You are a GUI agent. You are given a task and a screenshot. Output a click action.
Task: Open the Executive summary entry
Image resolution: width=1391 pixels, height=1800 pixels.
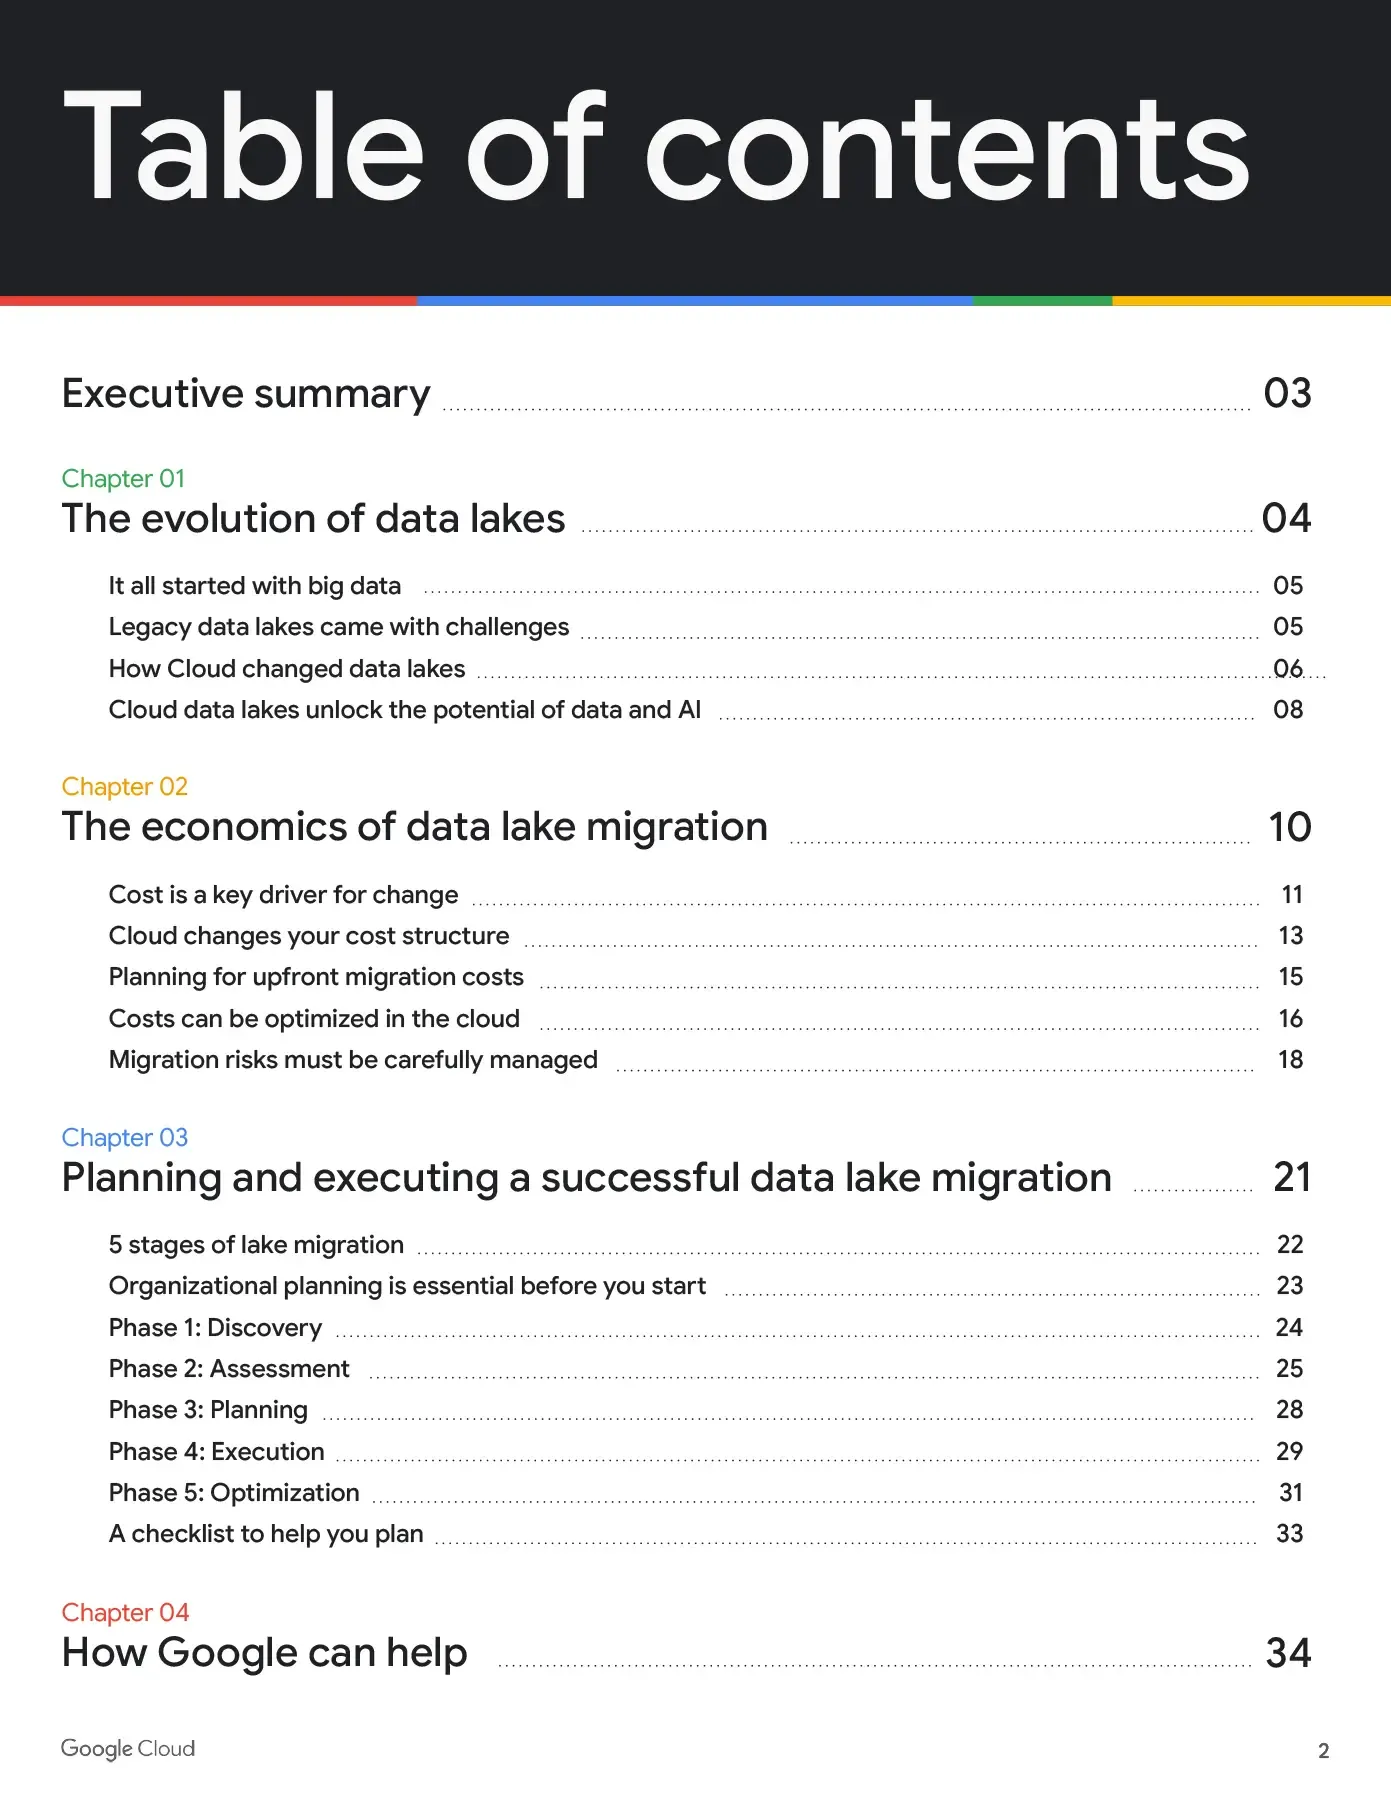click(x=246, y=394)
